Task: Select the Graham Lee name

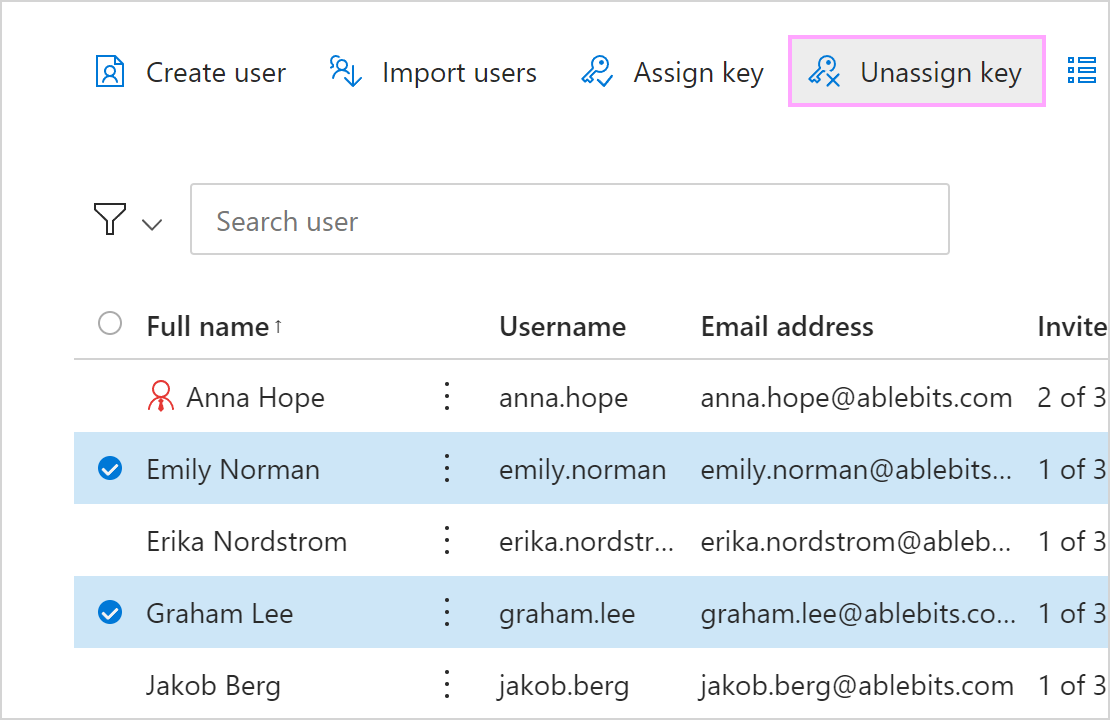Action: click(219, 614)
